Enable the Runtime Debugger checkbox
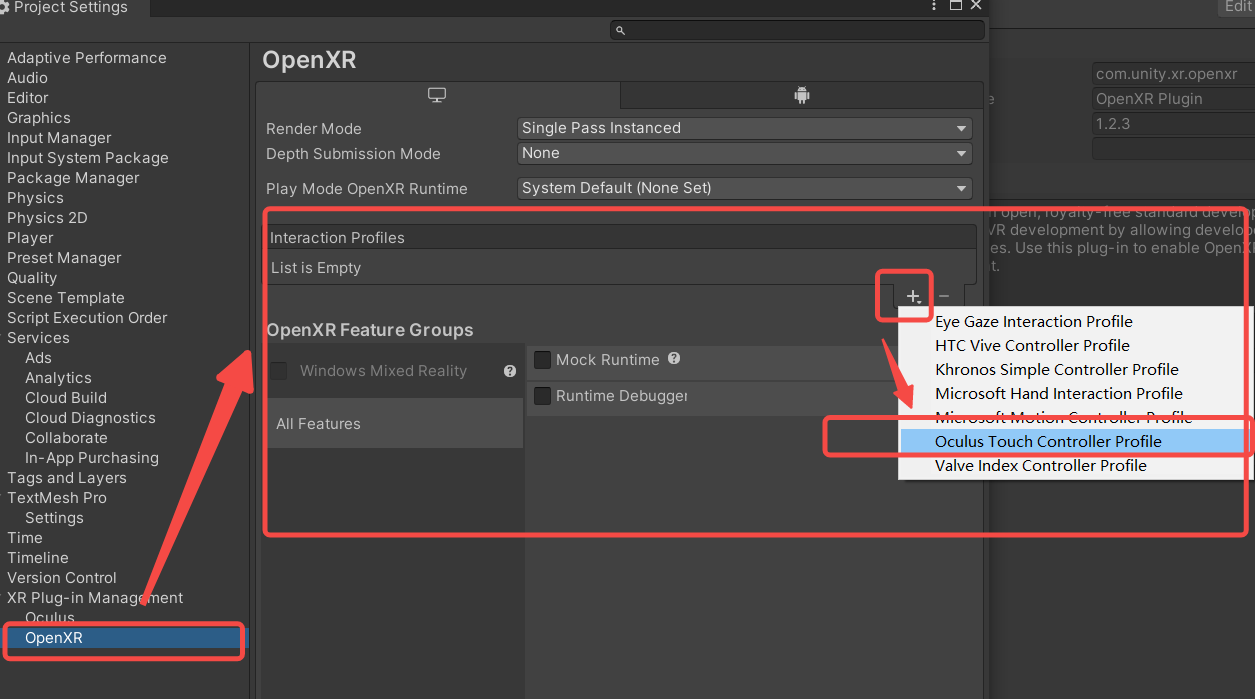Image resolution: width=1255 pixels, height=699 pixels. pos(542,396)
